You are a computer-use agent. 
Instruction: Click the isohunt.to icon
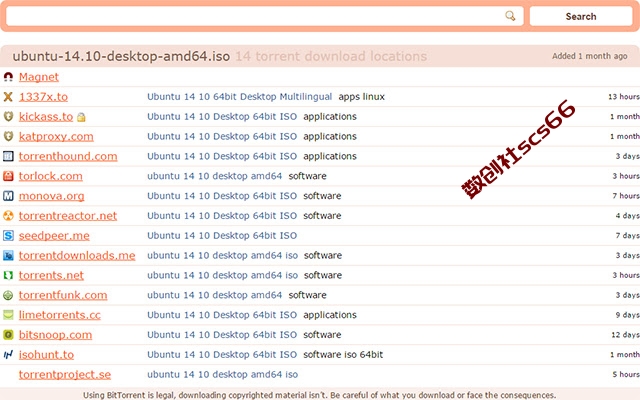click(8, 355)
